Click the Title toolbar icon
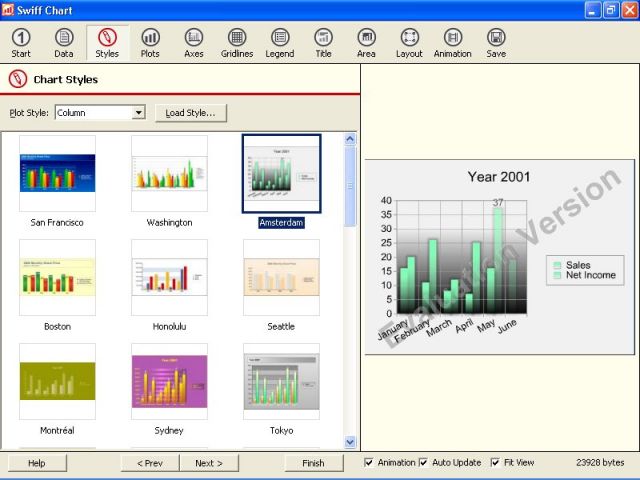 [x=323, y=42]
